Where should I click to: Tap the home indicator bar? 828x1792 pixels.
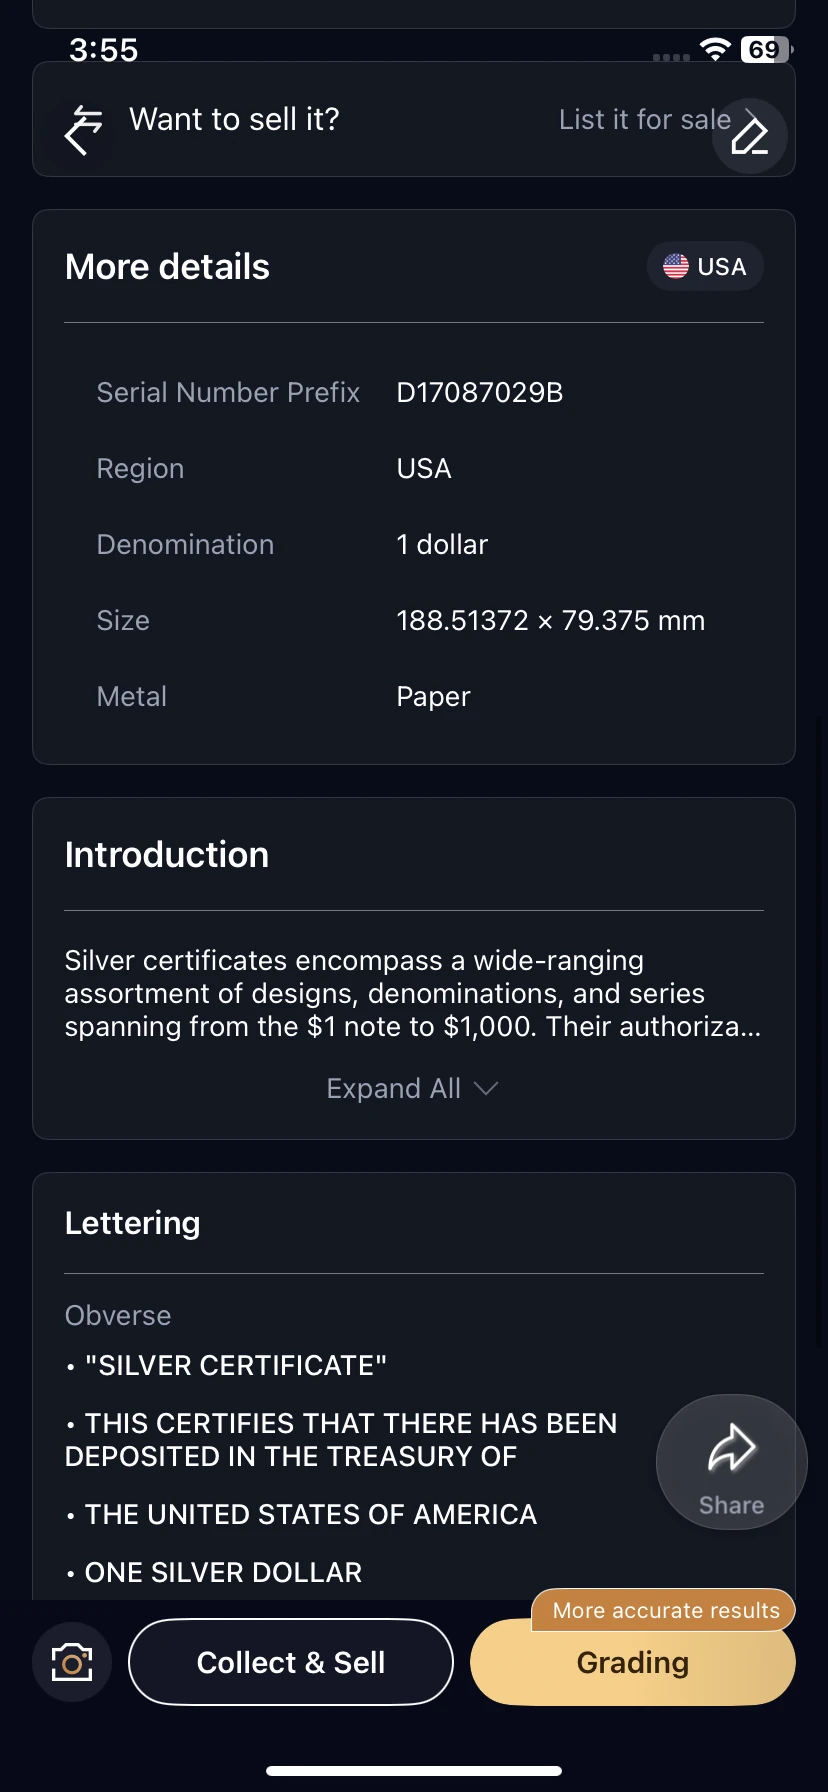414,1770
